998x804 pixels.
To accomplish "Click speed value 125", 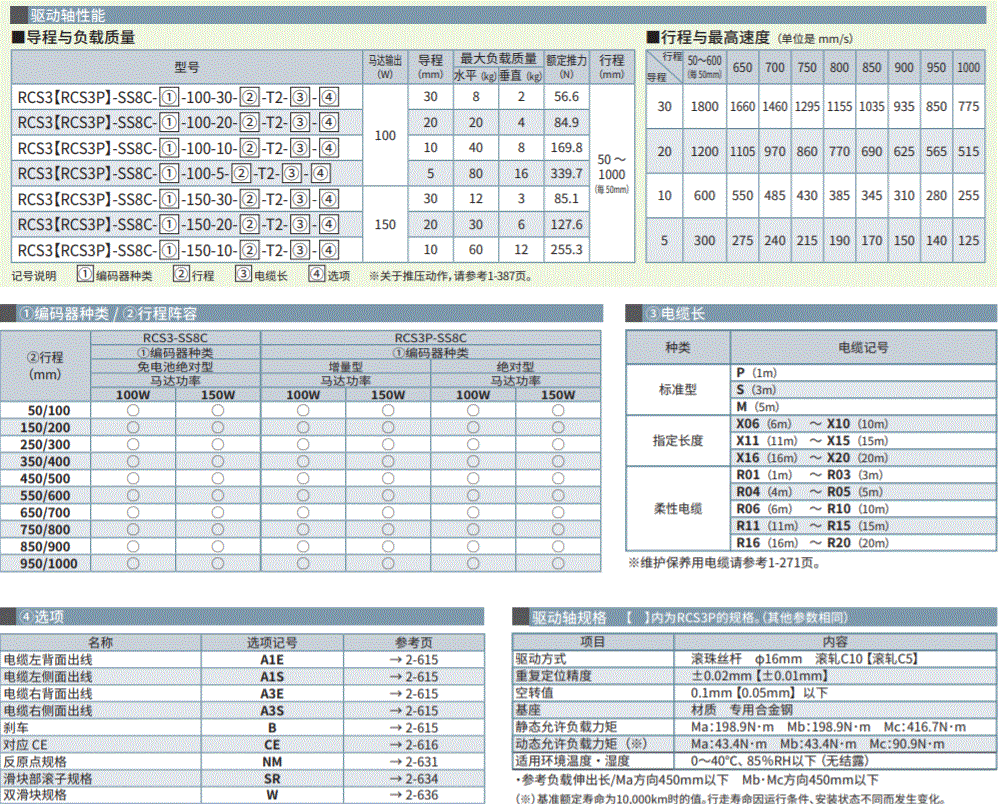I will pyautogui.click(x=968, y=241).
